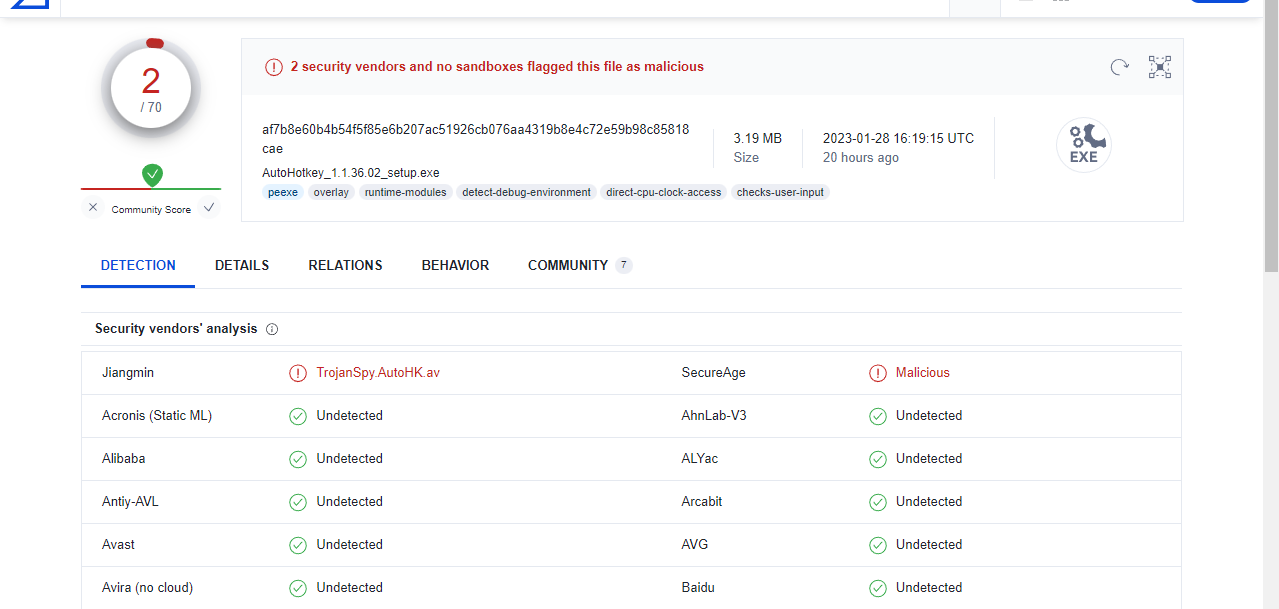The height and width of the screenshot is (609, 1279).
Task: Click the SecureAge vendor name
Action: click(713, 372)
